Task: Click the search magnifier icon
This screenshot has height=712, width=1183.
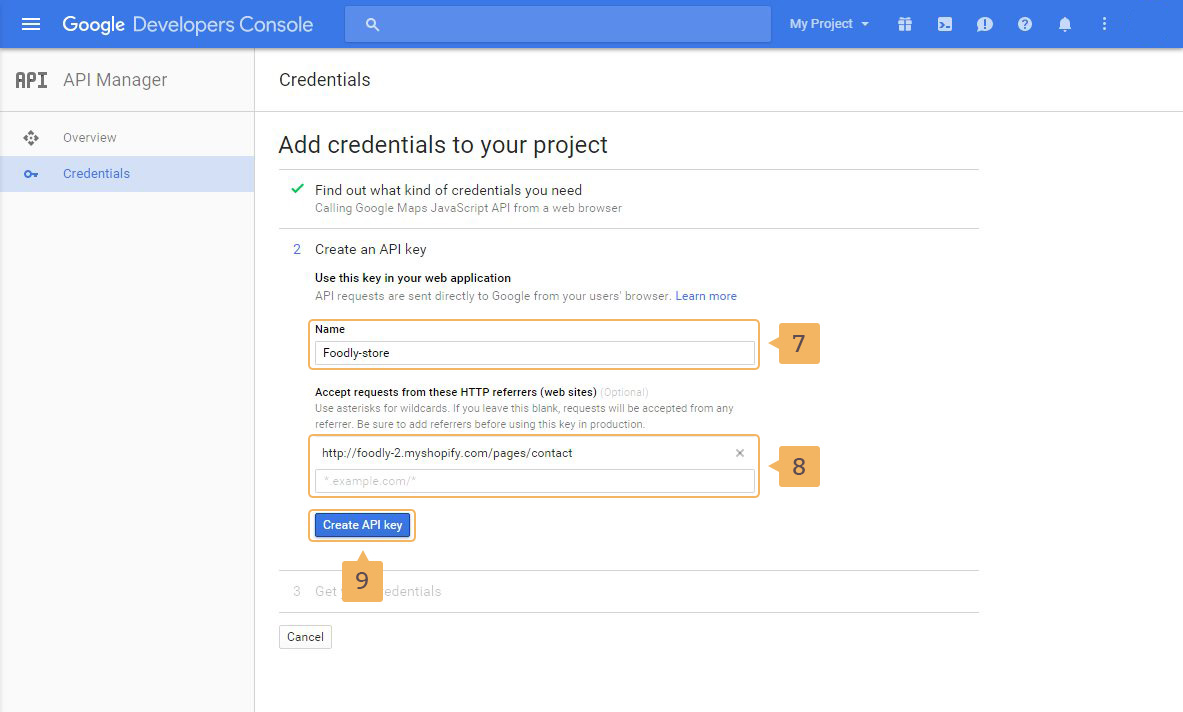Action: [x=372, y=24]
